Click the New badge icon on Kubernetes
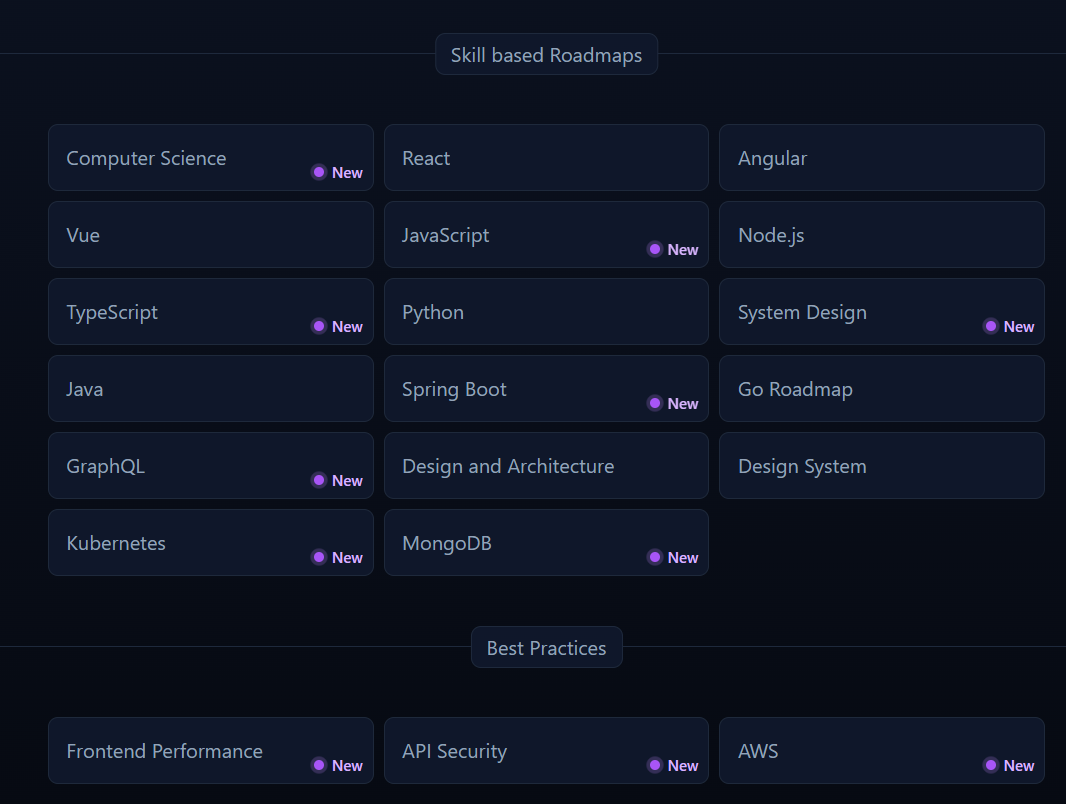Viewport: 1066px width, 804px height. (x=319, y=557)
